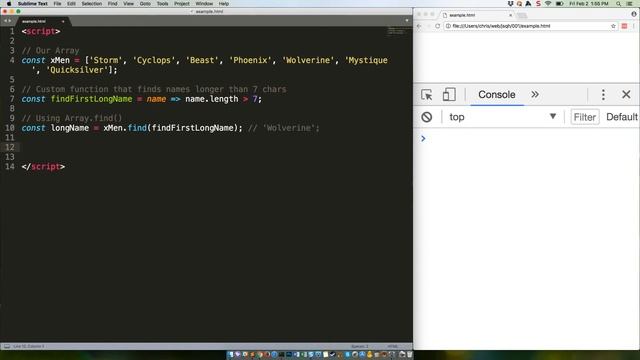
Task: Click the Chrome back arrow button
Action: pyautogui.click(x=419, y=26)
